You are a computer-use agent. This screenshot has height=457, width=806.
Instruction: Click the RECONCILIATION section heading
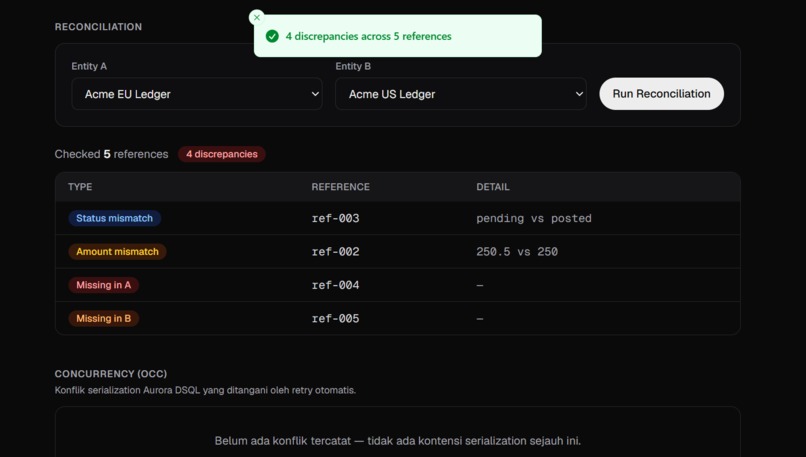coord(98,27)
